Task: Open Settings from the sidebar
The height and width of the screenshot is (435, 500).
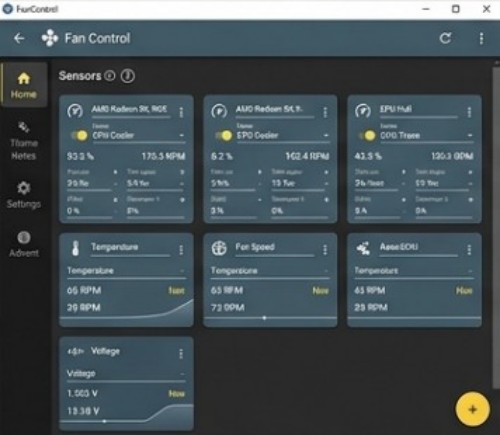Action: pos(23,195)
